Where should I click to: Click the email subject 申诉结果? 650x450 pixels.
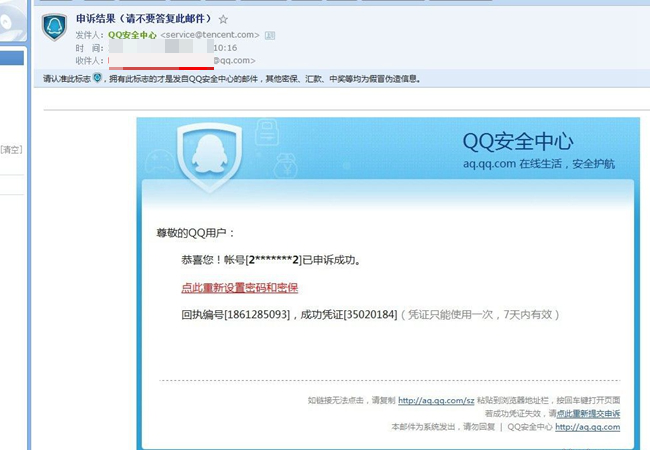click(x=143, y=19)
